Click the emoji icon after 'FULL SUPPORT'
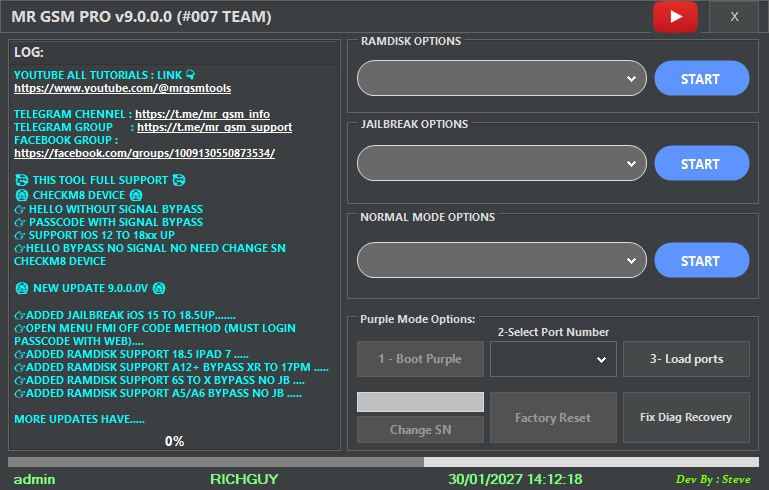Screen dimensions: 769x490 179,181
